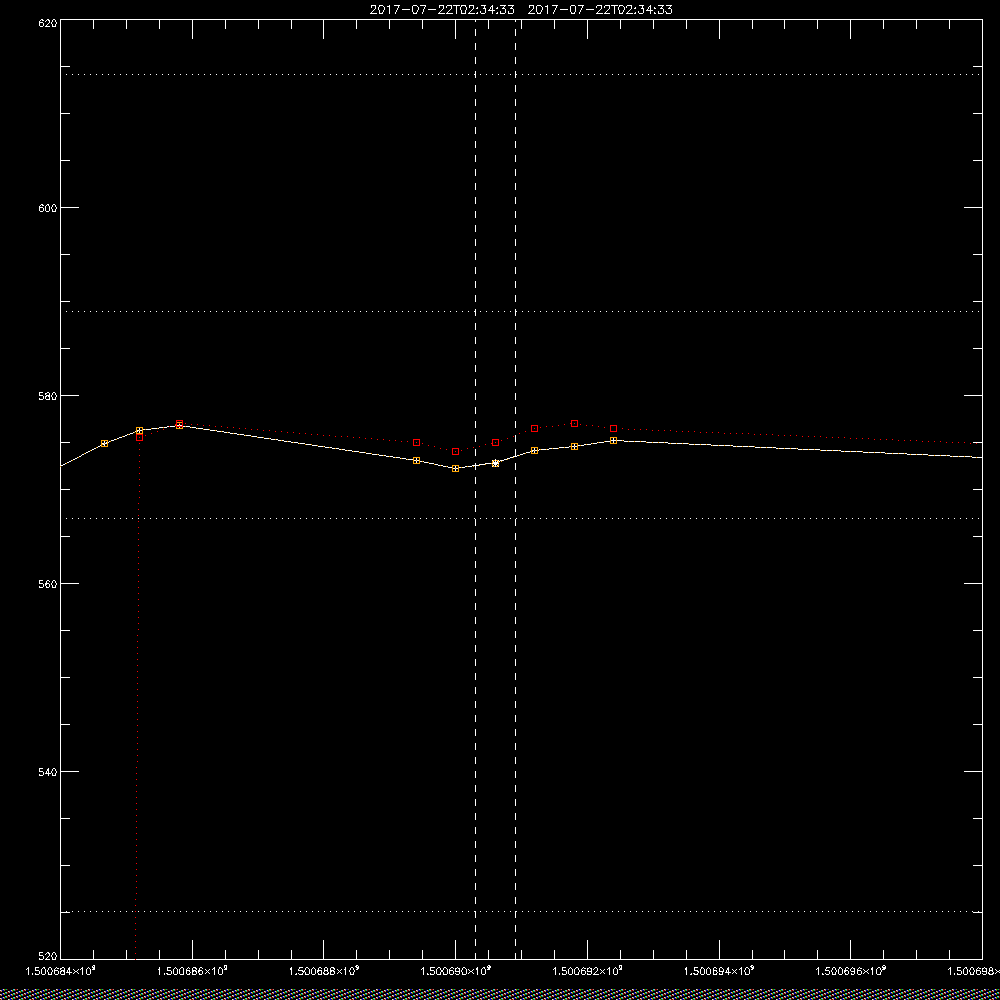Image resolution: width=1000 pixels, height=1000 pixels.
Task: Pick the first orange marker on the solid curve
Action: (x=105, y=443)
